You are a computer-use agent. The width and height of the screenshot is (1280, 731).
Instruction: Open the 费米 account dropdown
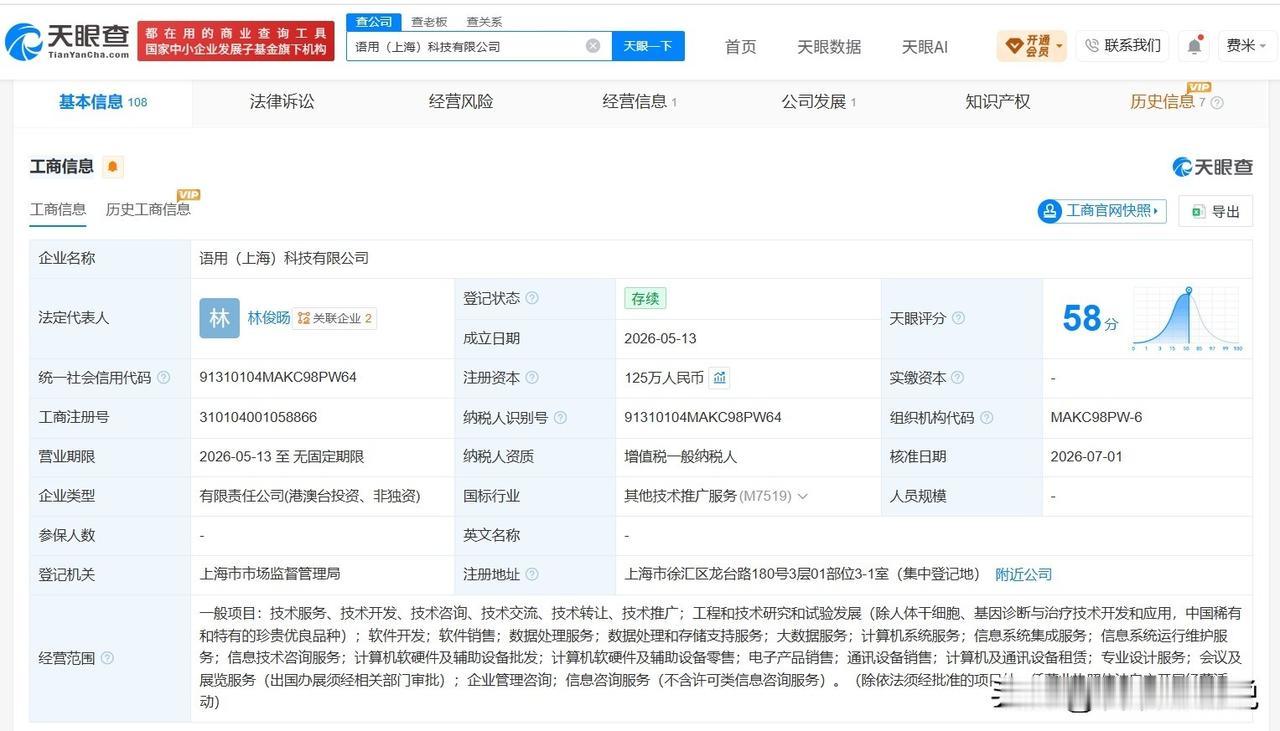click(x=1247, y=46)
